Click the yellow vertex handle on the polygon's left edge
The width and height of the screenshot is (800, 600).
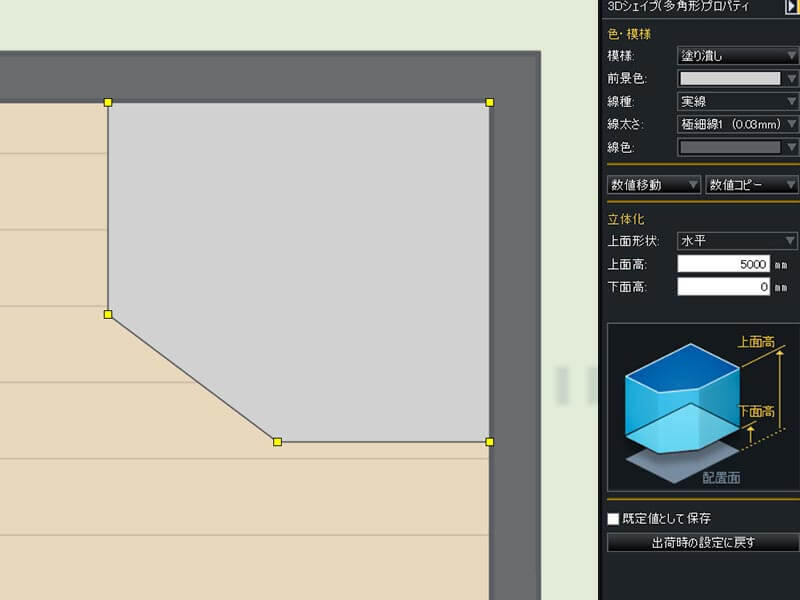[x=108, y=314]
